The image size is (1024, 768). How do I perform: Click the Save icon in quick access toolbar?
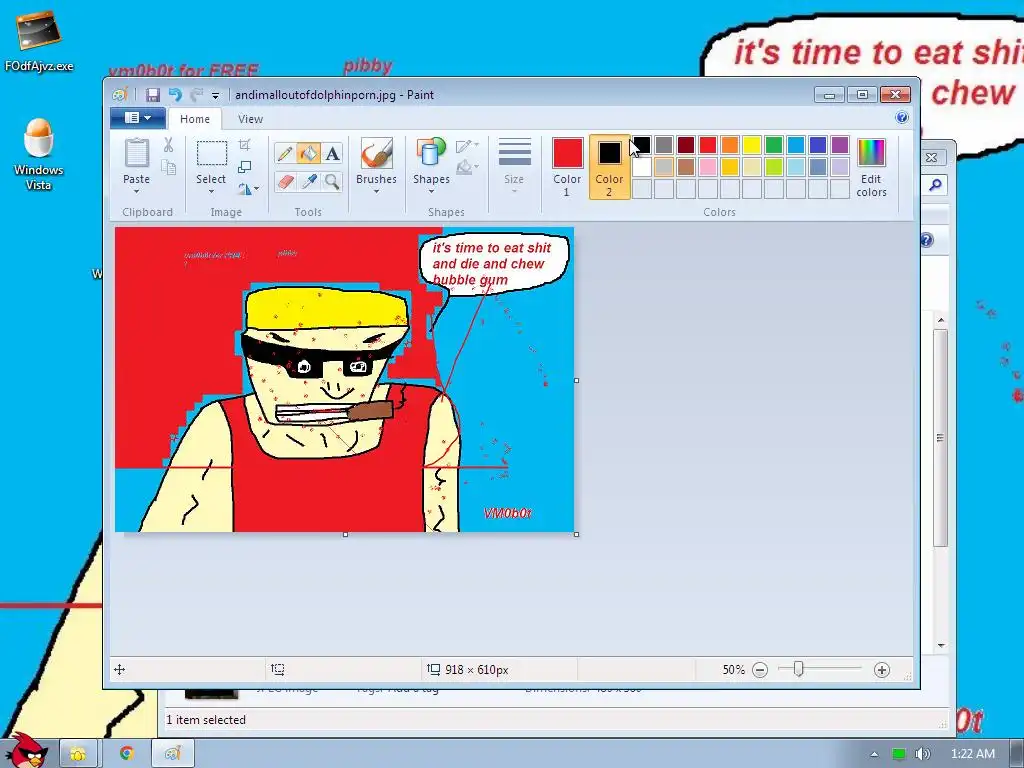click(x=153, y=95)
